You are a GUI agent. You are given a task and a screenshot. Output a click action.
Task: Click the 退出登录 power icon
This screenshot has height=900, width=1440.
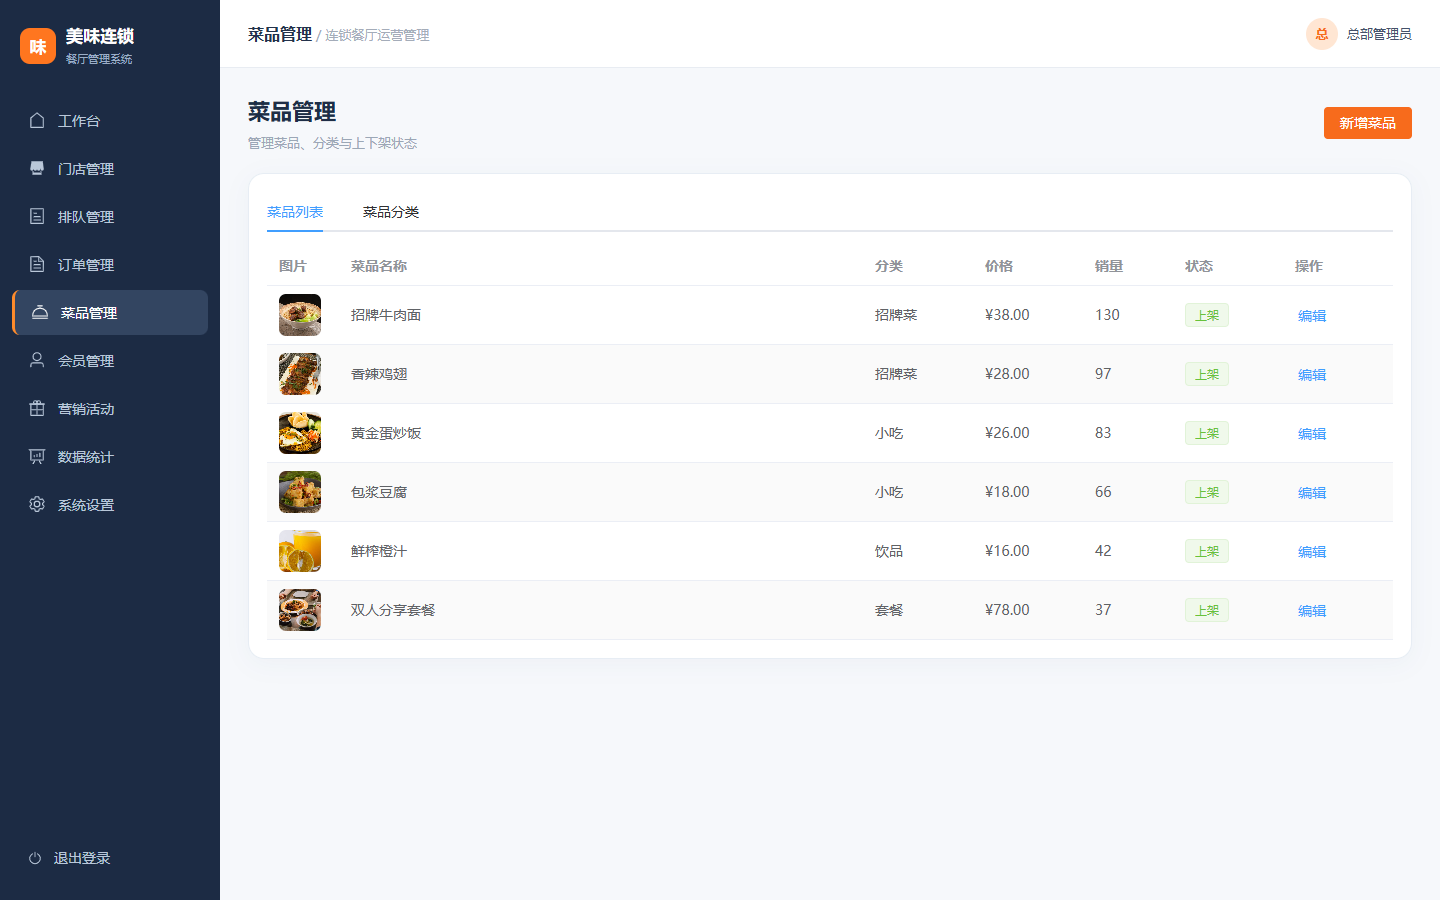pos(35,858)
